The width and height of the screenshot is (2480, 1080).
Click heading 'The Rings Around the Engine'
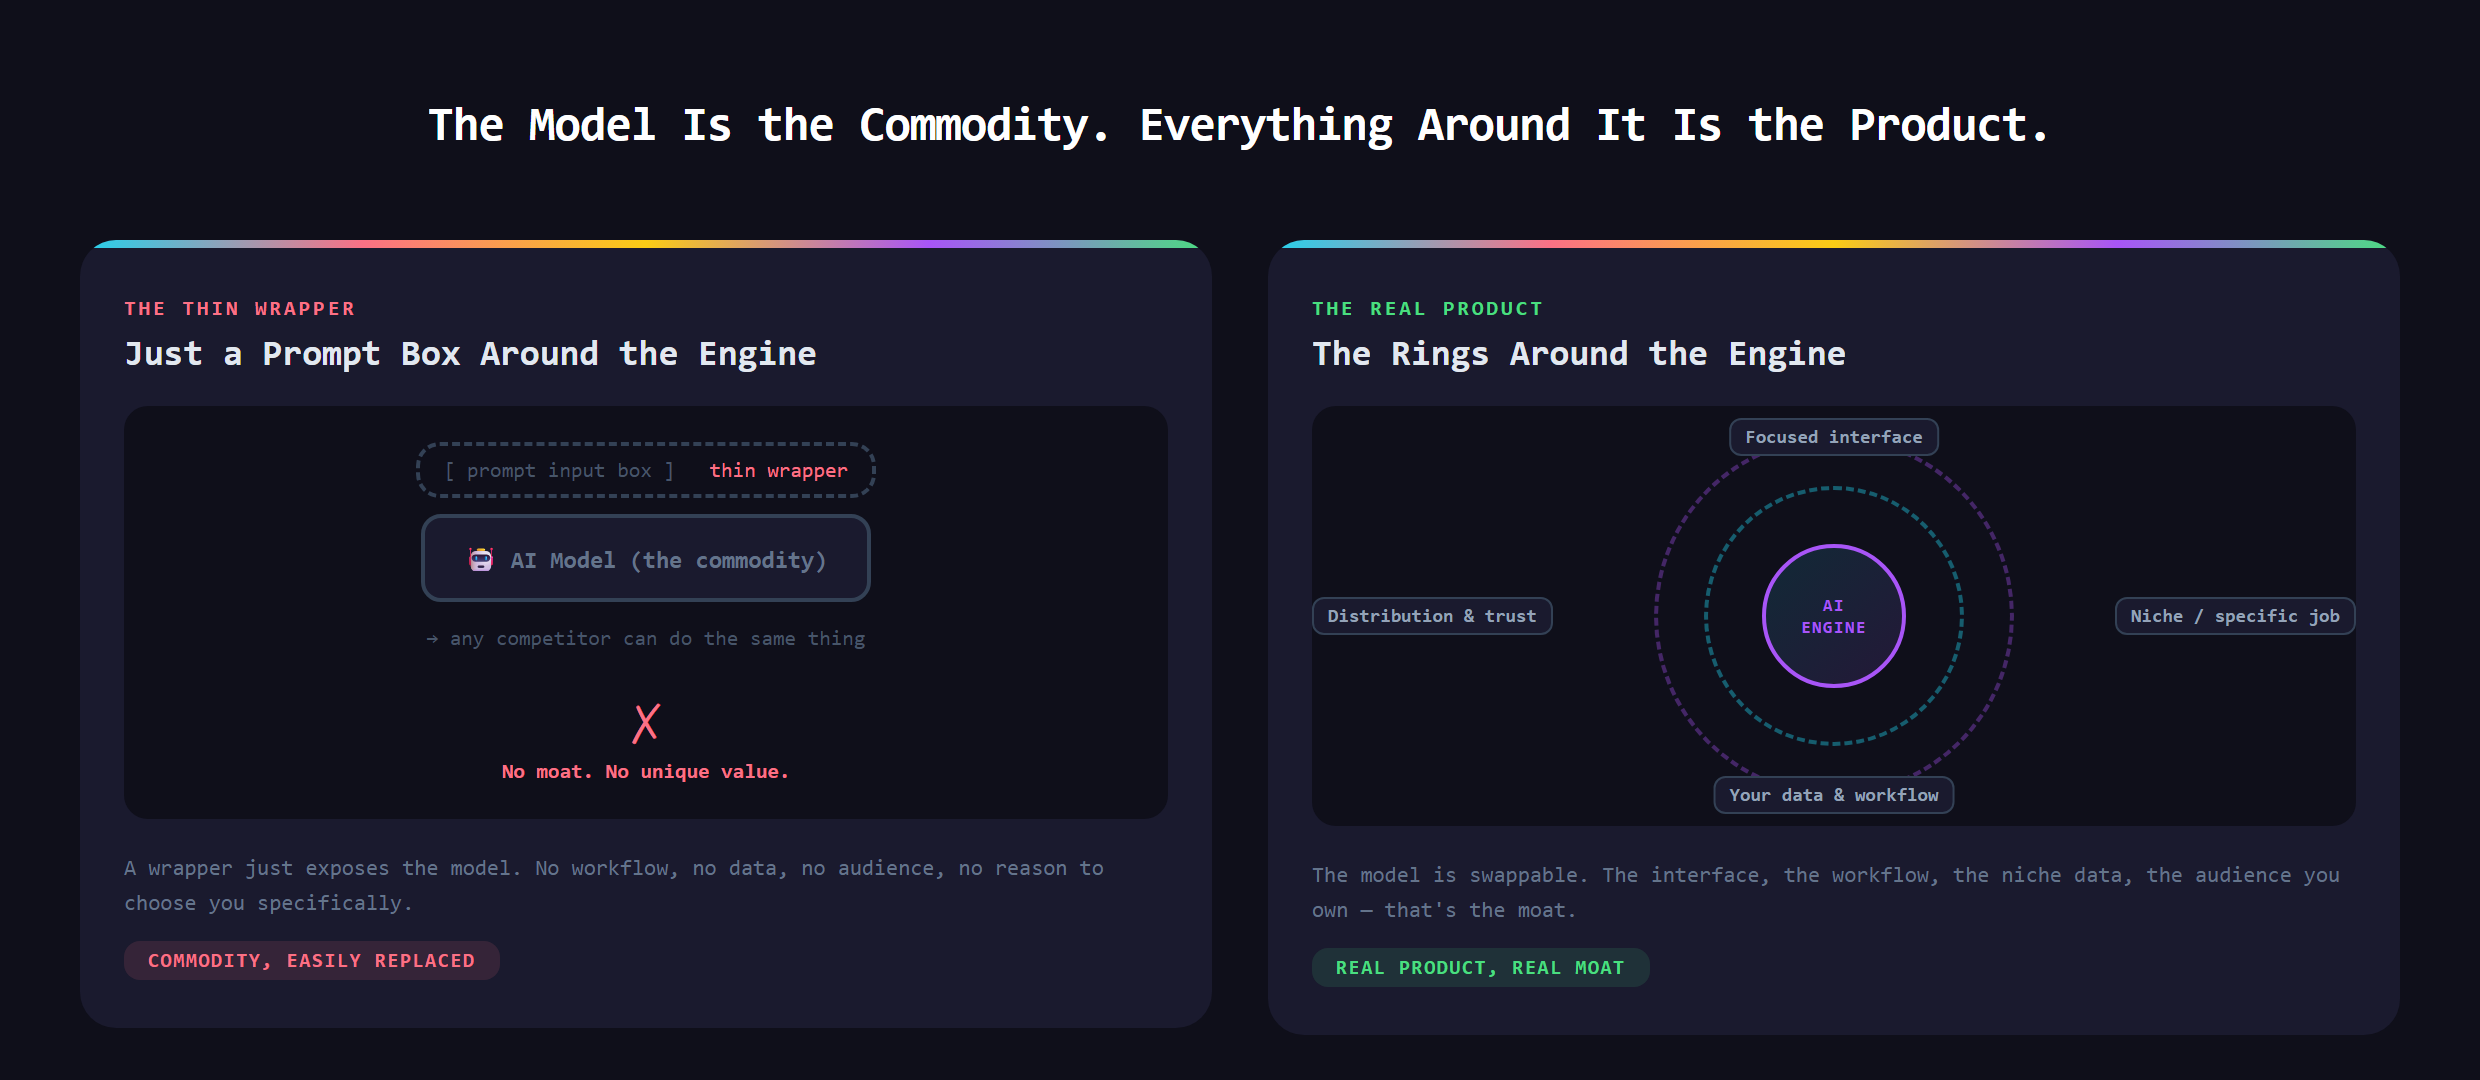tap(1579, 354)
